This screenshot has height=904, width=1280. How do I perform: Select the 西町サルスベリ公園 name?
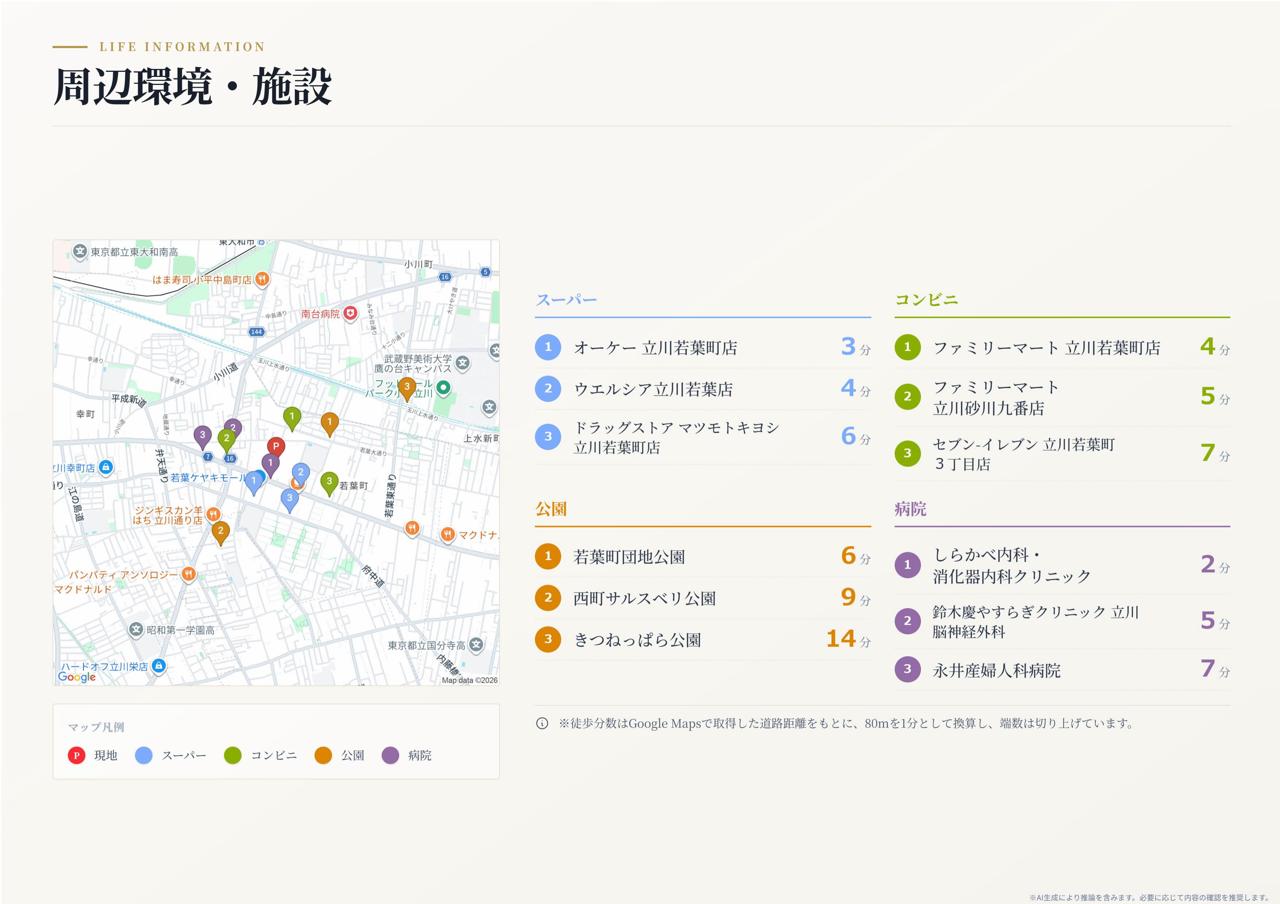point(645,598)
